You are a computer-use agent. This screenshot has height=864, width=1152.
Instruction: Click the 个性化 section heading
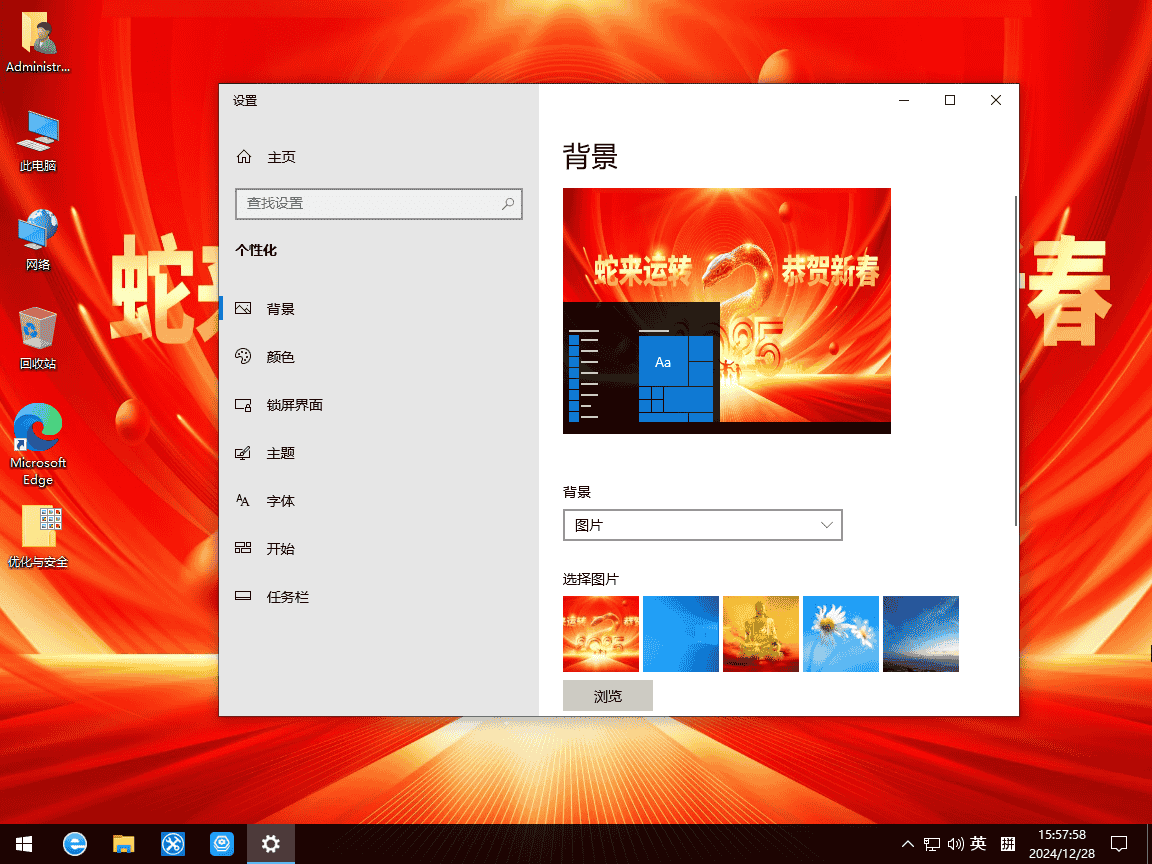(256, 250)
